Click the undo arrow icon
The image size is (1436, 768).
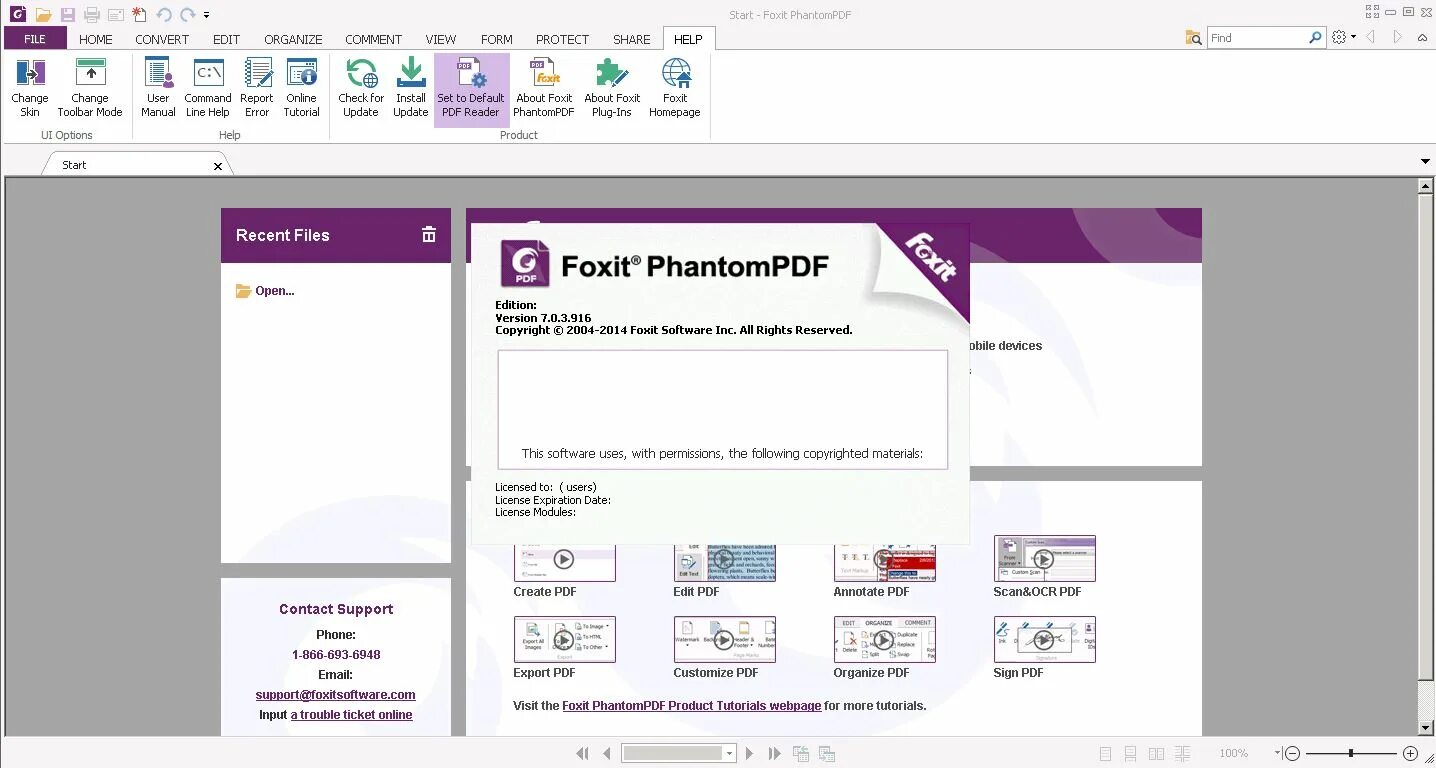tap(163, 14)
